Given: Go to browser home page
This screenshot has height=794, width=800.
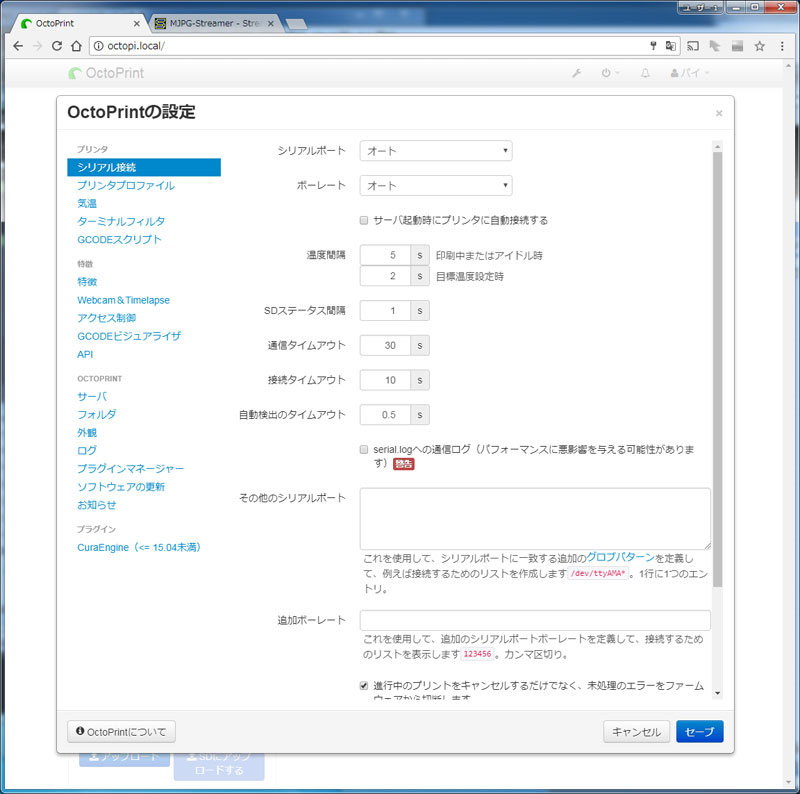Looking at the screenshot, I should click(x=76, y=46).
